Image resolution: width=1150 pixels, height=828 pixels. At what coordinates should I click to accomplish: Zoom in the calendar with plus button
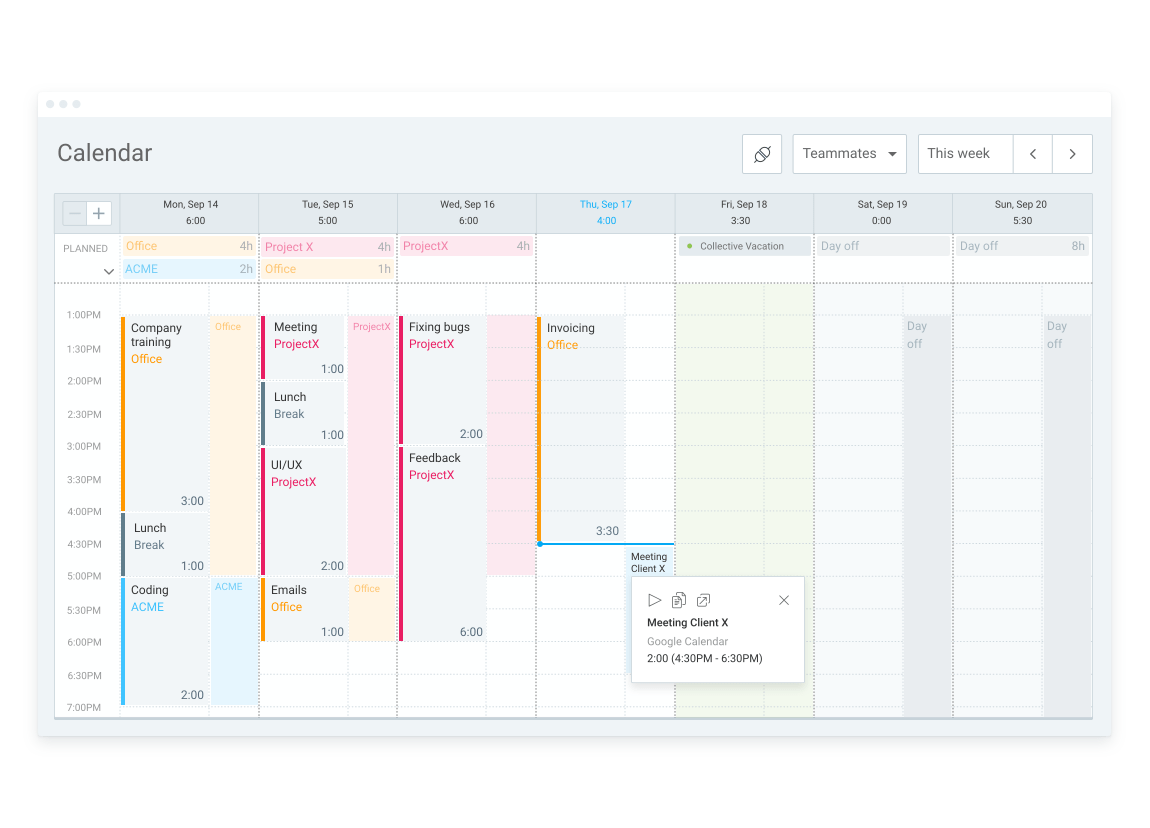click(x=99, y=213)
